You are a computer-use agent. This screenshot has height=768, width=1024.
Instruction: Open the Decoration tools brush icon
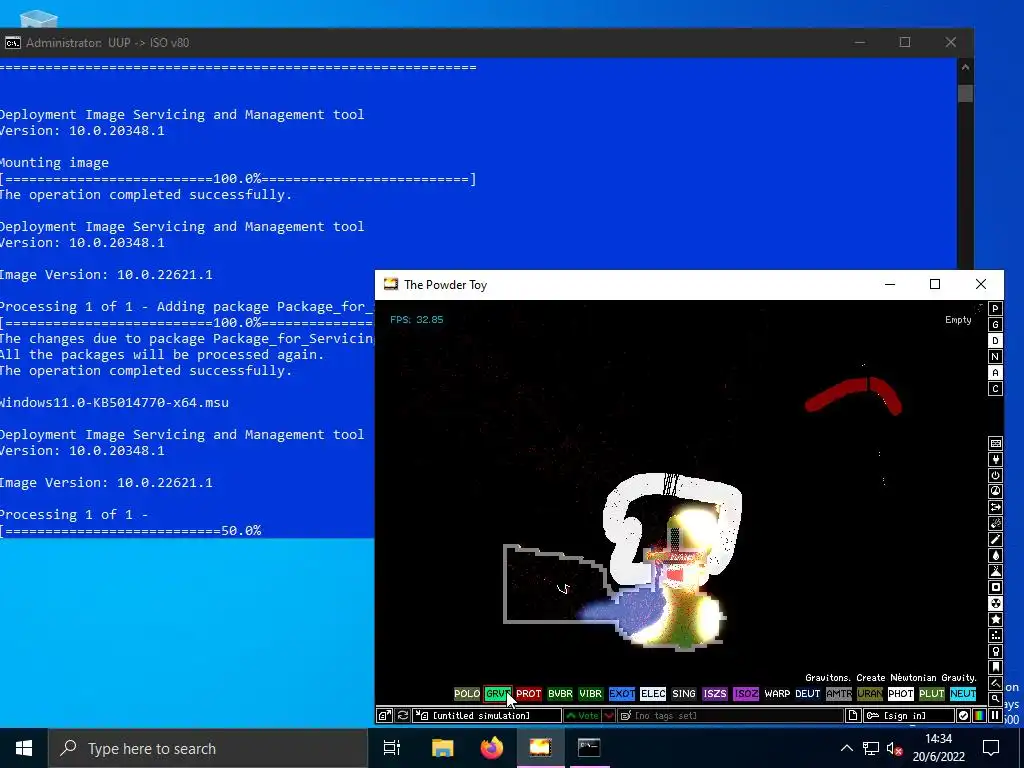(995, 683)
